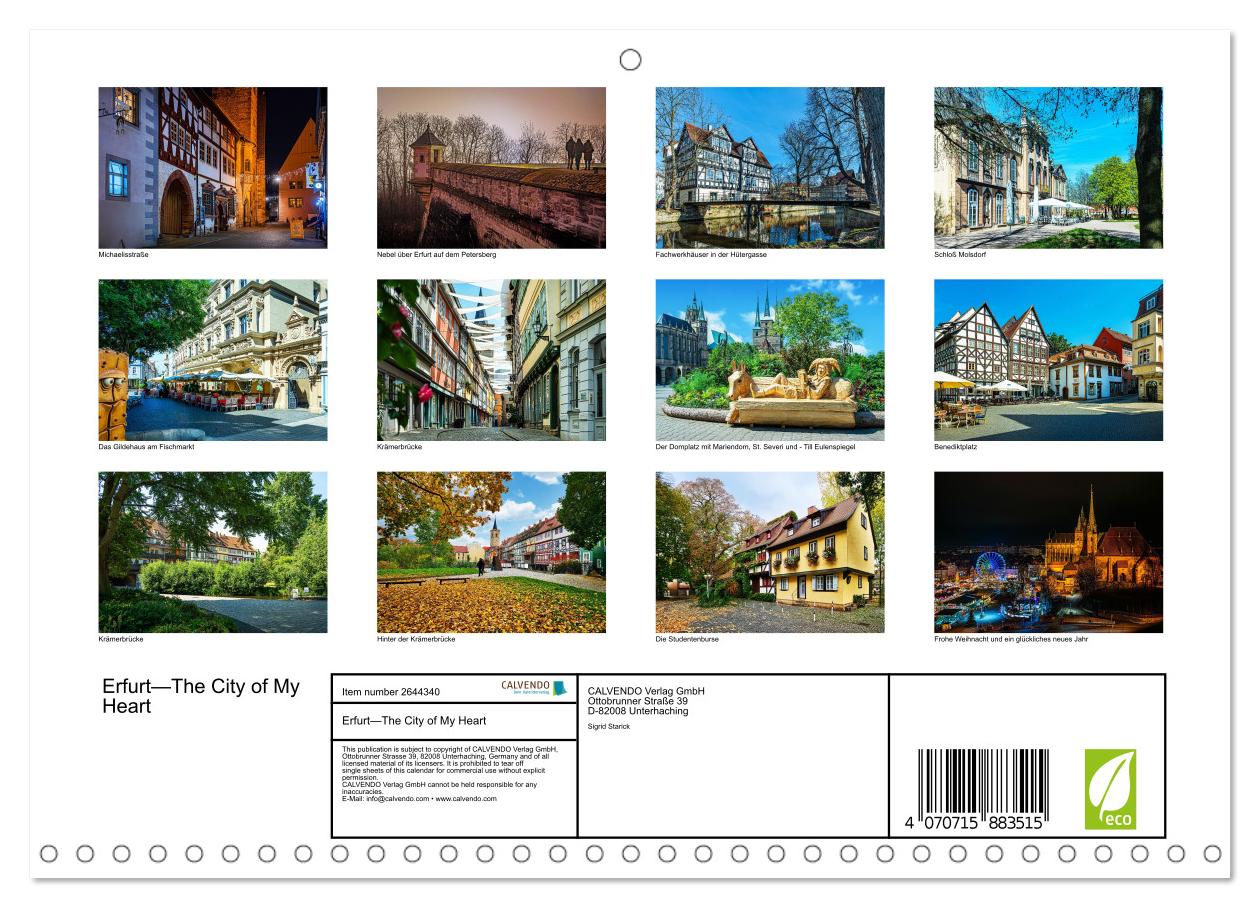Click "Ottobrunner Straße 39" in the publisher address
Image resolution: width=1260 pixels, height=908 pixels.
pos(638,700)
